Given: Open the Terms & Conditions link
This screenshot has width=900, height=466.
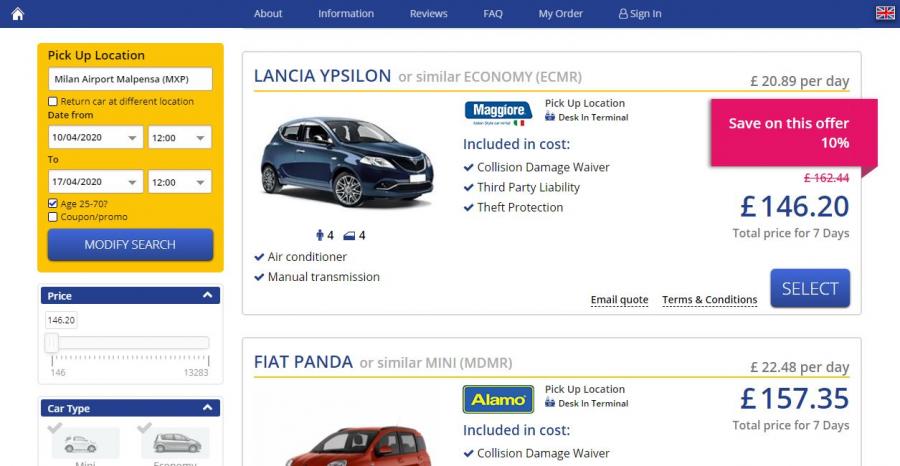Looking at the screenshot, I should click(x=709, y=300).
